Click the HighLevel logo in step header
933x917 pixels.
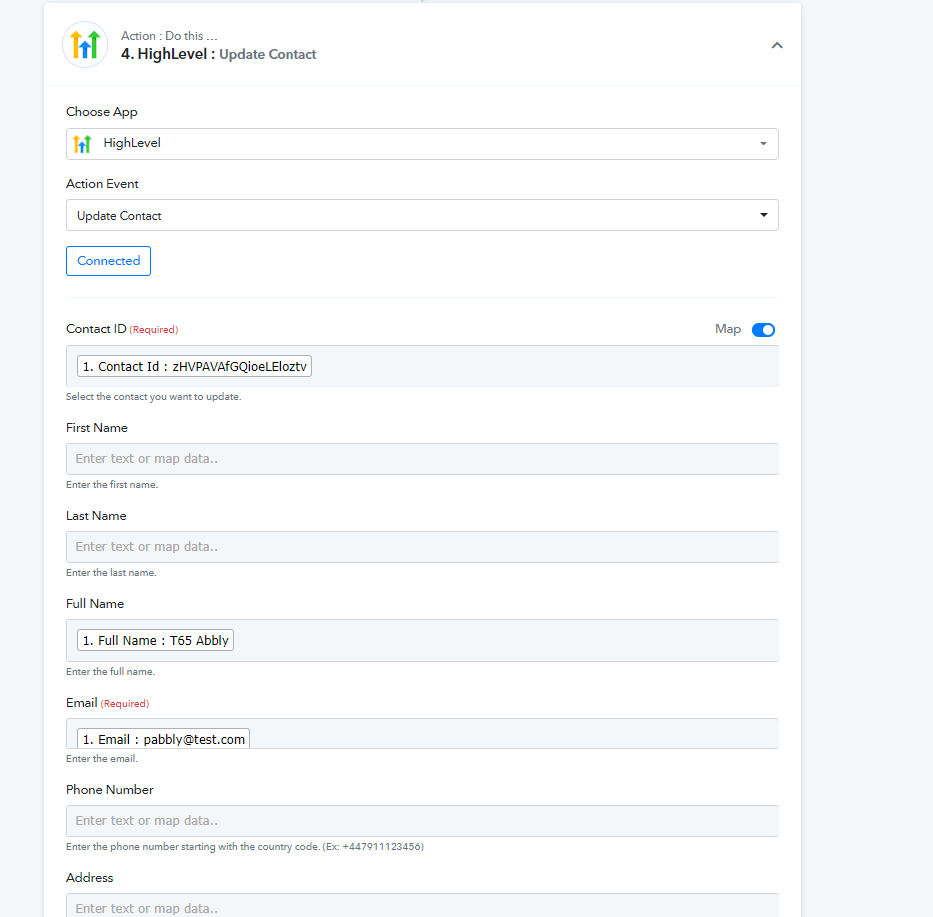(85, 45)
